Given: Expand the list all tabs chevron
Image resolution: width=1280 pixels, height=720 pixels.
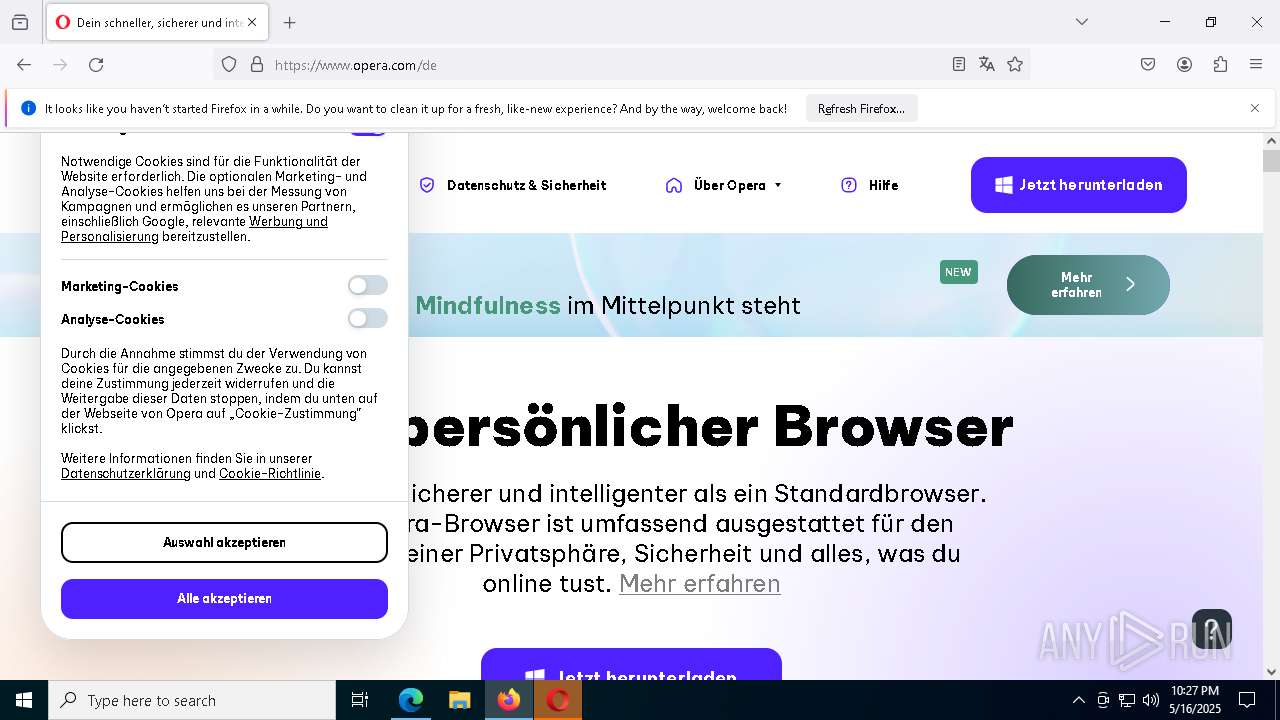Looking at the screenshot, I should pos(1082,22).
